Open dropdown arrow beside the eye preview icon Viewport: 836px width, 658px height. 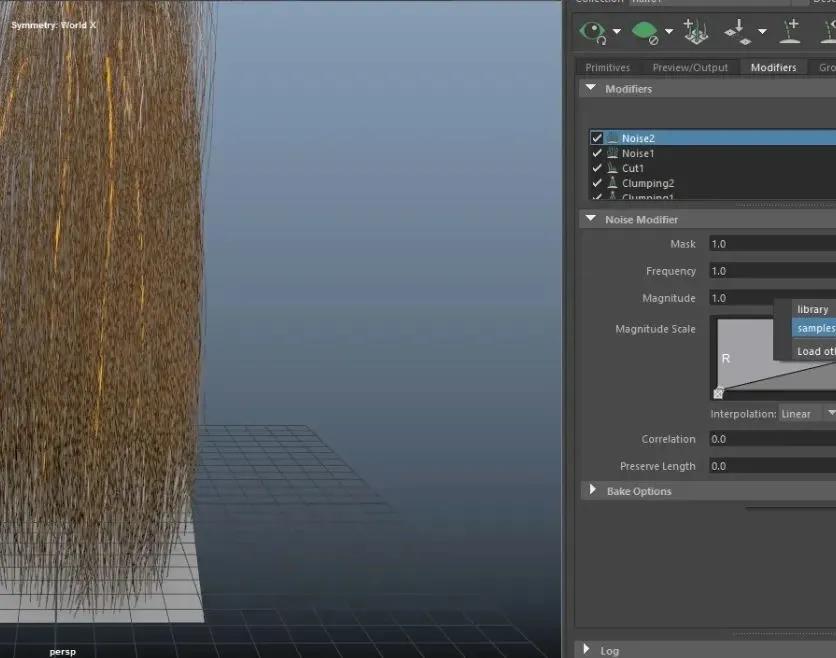(617, 31)
